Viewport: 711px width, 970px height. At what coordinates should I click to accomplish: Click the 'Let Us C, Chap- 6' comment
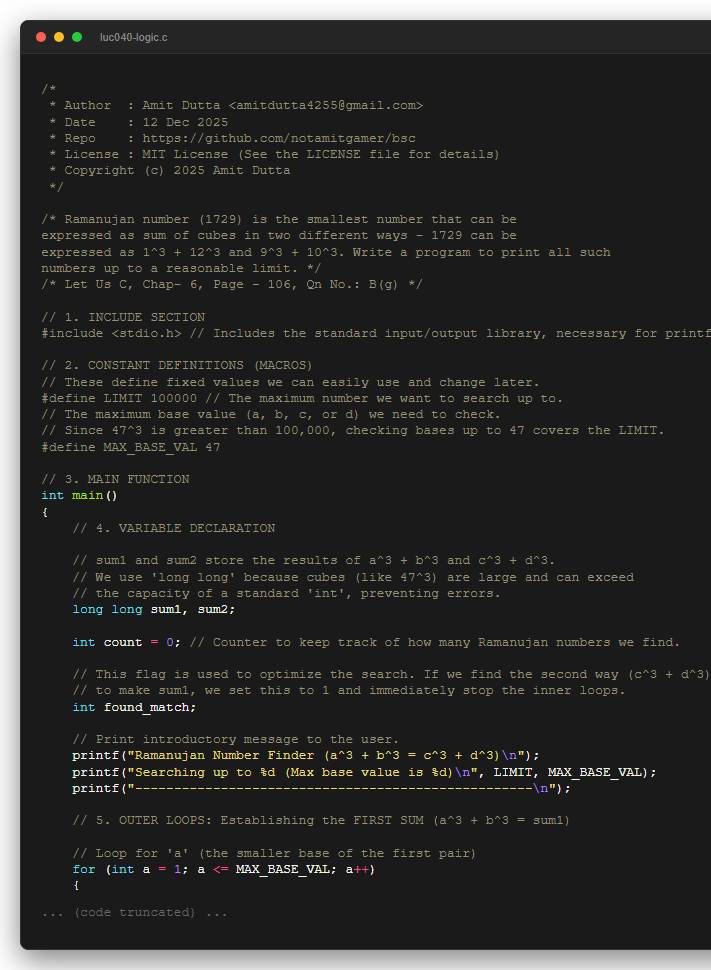pyautogui.click(x=231, y=285)
